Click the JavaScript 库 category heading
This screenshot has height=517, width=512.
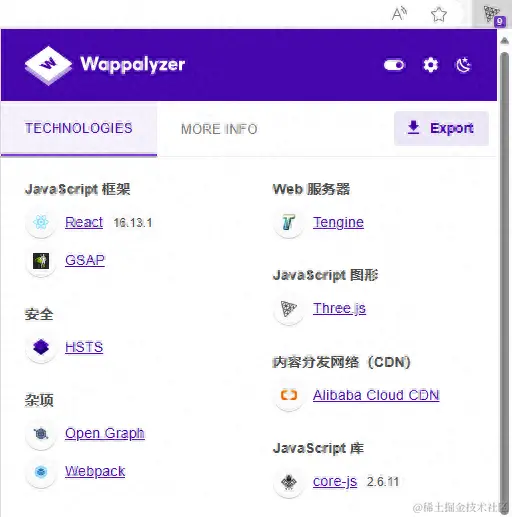318,449
